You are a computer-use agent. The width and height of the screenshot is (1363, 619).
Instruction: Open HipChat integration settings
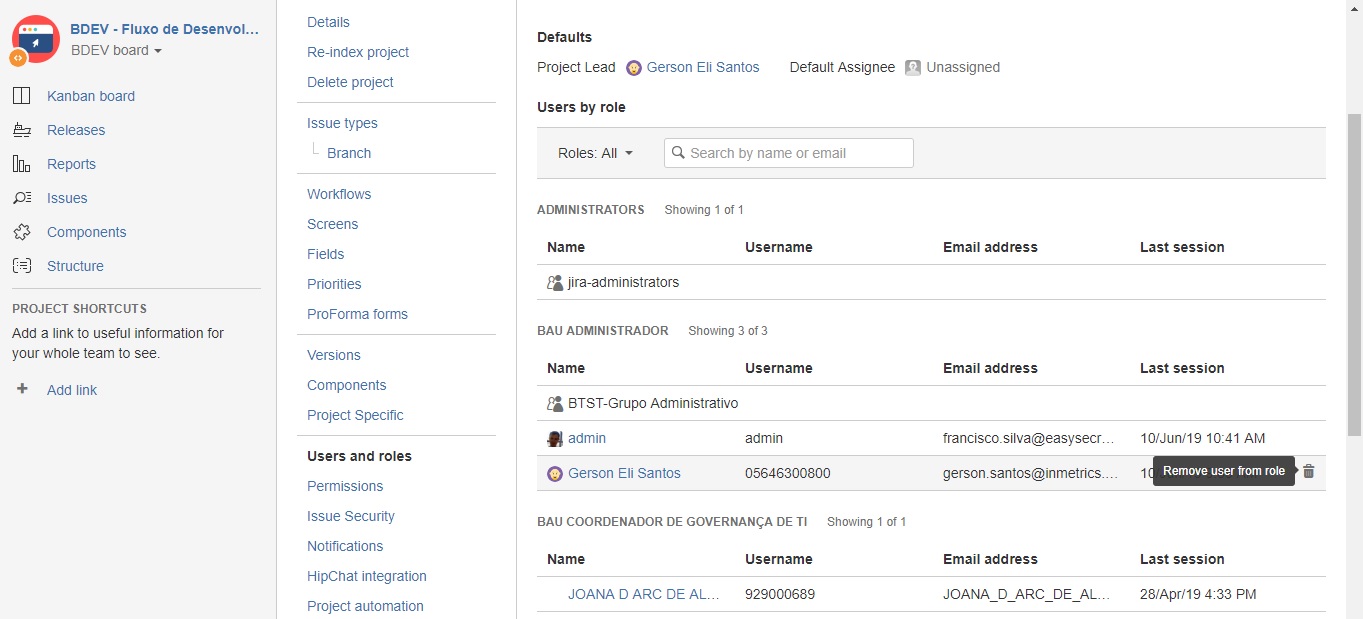pyautogui.click(x=367, y=576)
